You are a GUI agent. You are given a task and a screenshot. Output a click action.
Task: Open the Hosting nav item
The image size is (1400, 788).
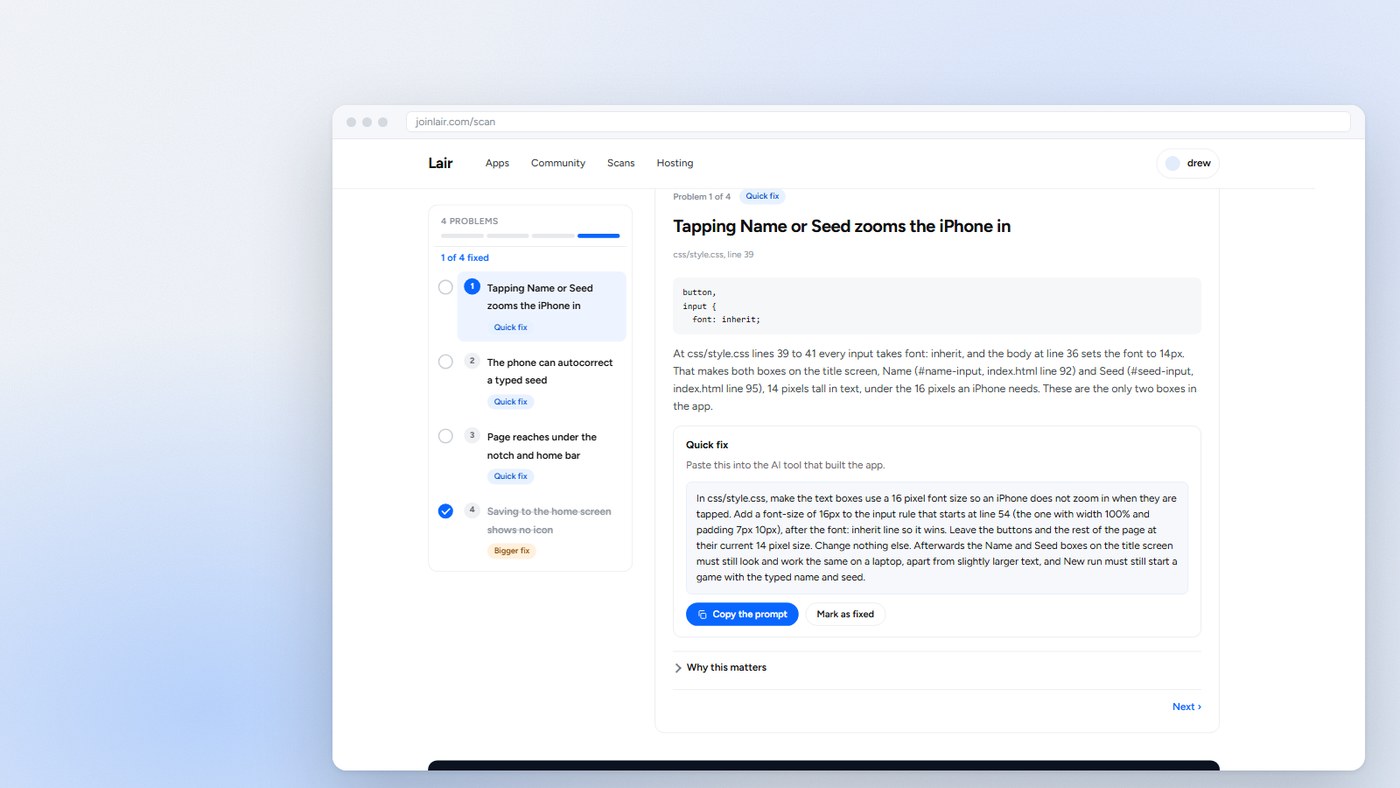[675, 163]
